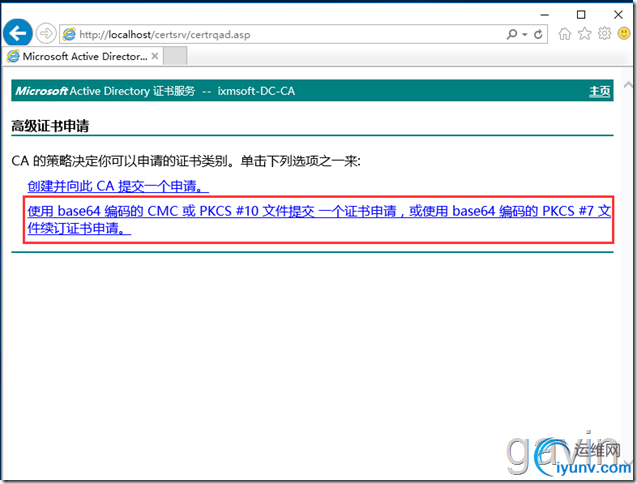
Task: Go back with the blue back arrow
Action: coord(17,33)
